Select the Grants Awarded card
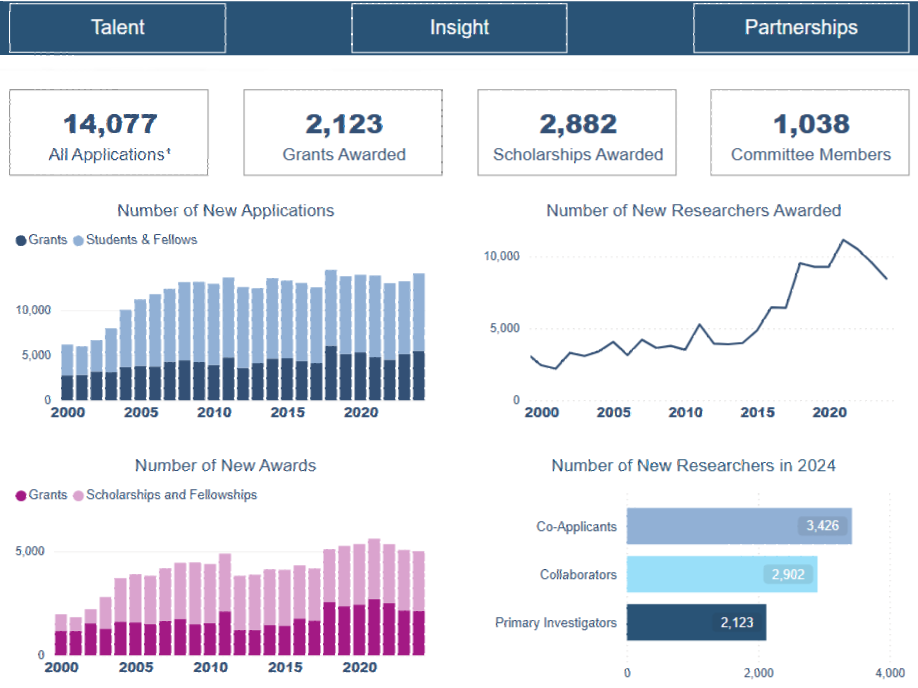 click(343, 133)
